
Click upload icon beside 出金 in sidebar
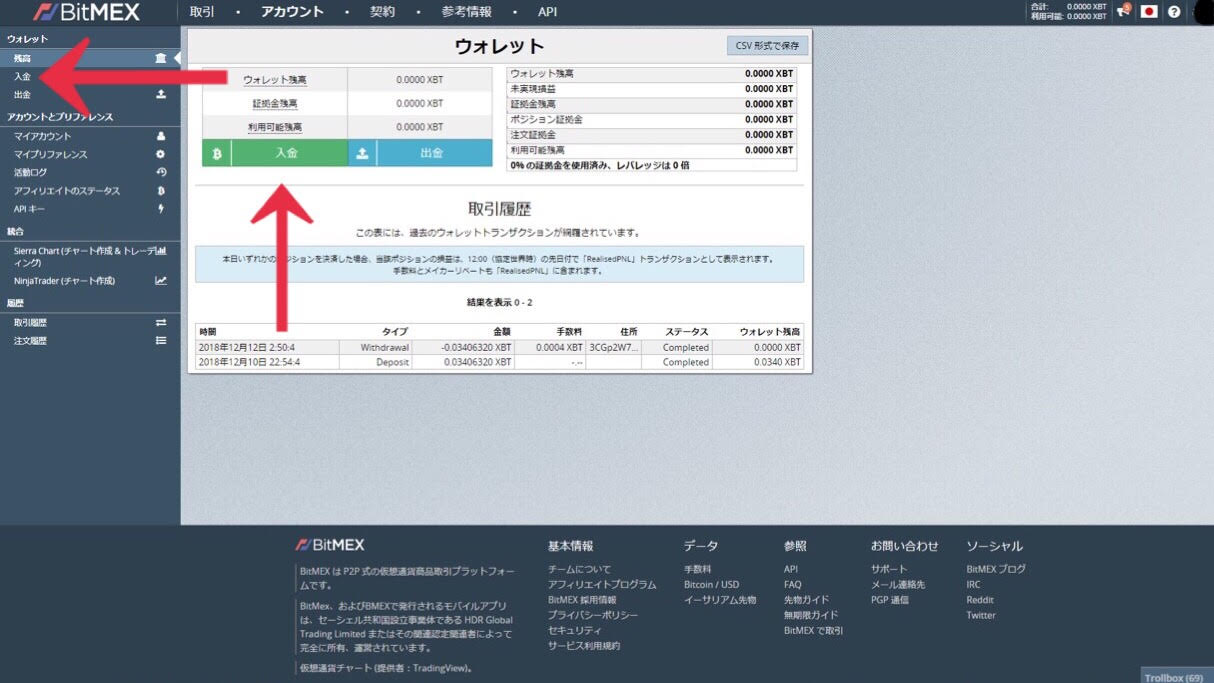coord(161,95)
